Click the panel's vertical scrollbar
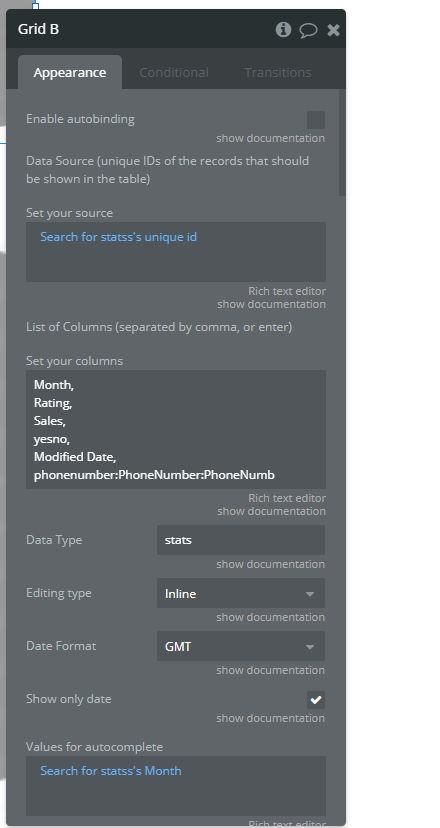The width and height of the screenshot is (440, 828). point(342,143)
